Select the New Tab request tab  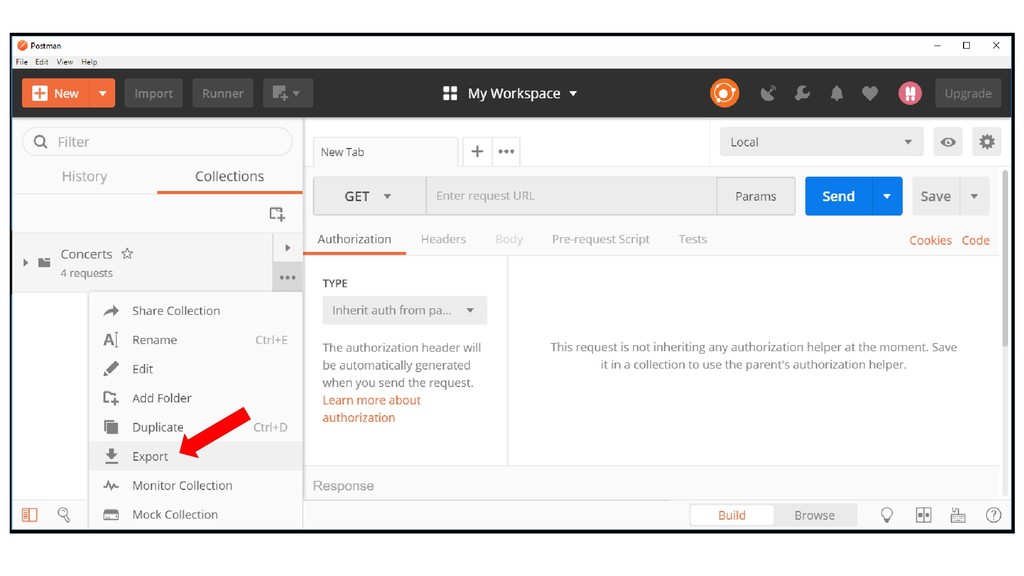[x=385, y=152]
